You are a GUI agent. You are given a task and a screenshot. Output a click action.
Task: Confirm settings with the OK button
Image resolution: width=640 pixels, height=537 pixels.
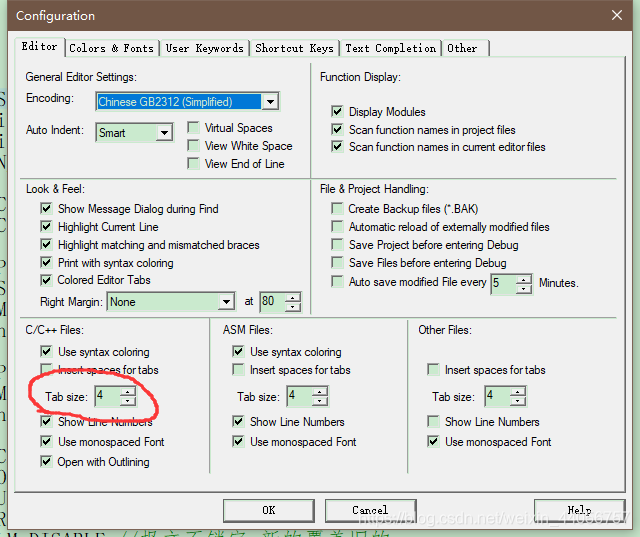pos(269,510)
